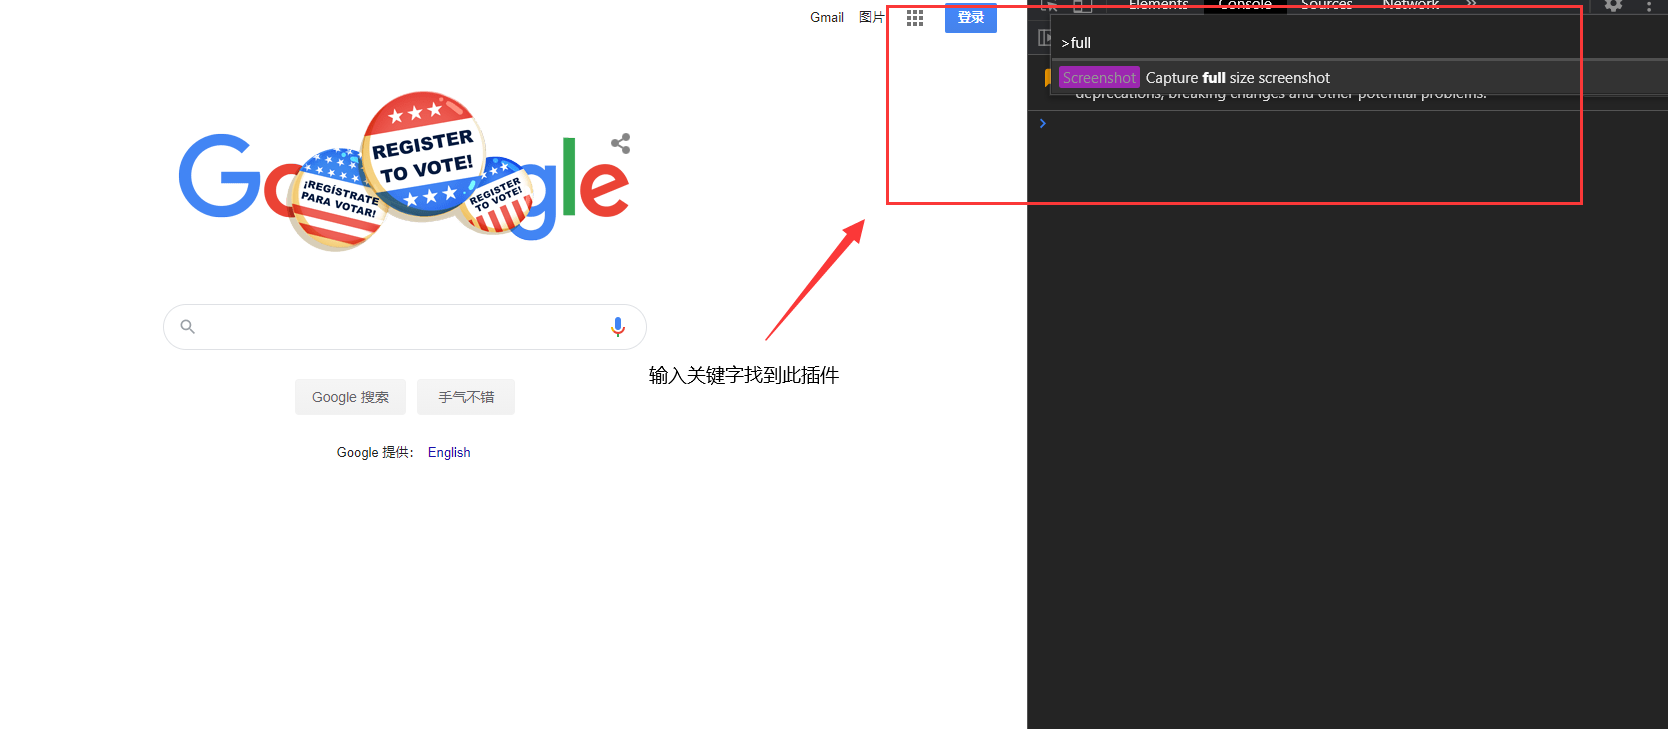Open the Google apps grid icon

point(915,18)
